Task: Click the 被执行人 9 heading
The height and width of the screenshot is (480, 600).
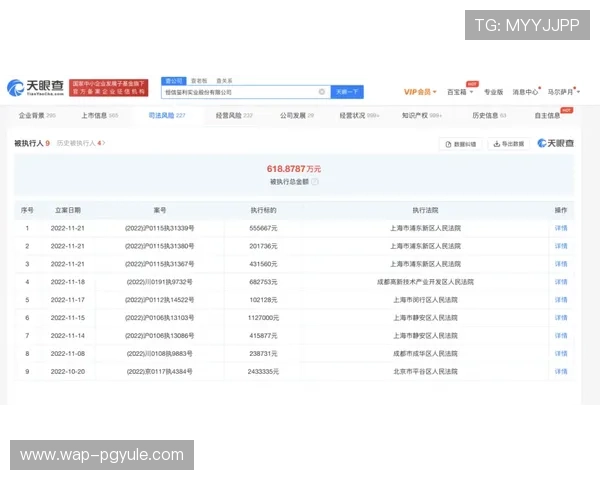Action: coord(32,143)
